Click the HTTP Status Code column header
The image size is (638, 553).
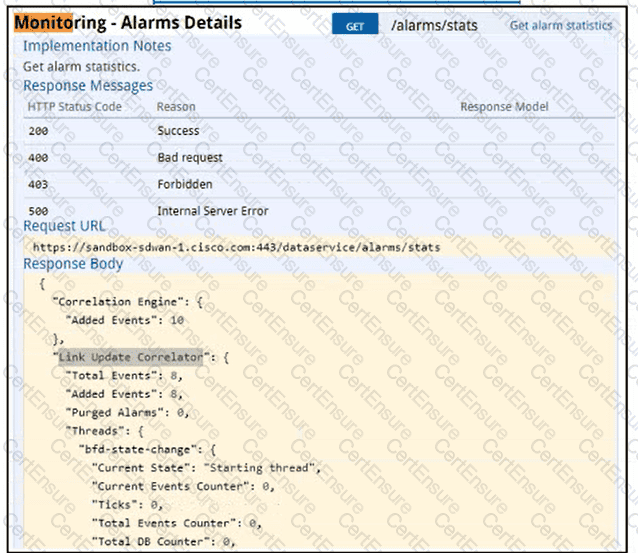pyautogui.click(x=75, y=106)
